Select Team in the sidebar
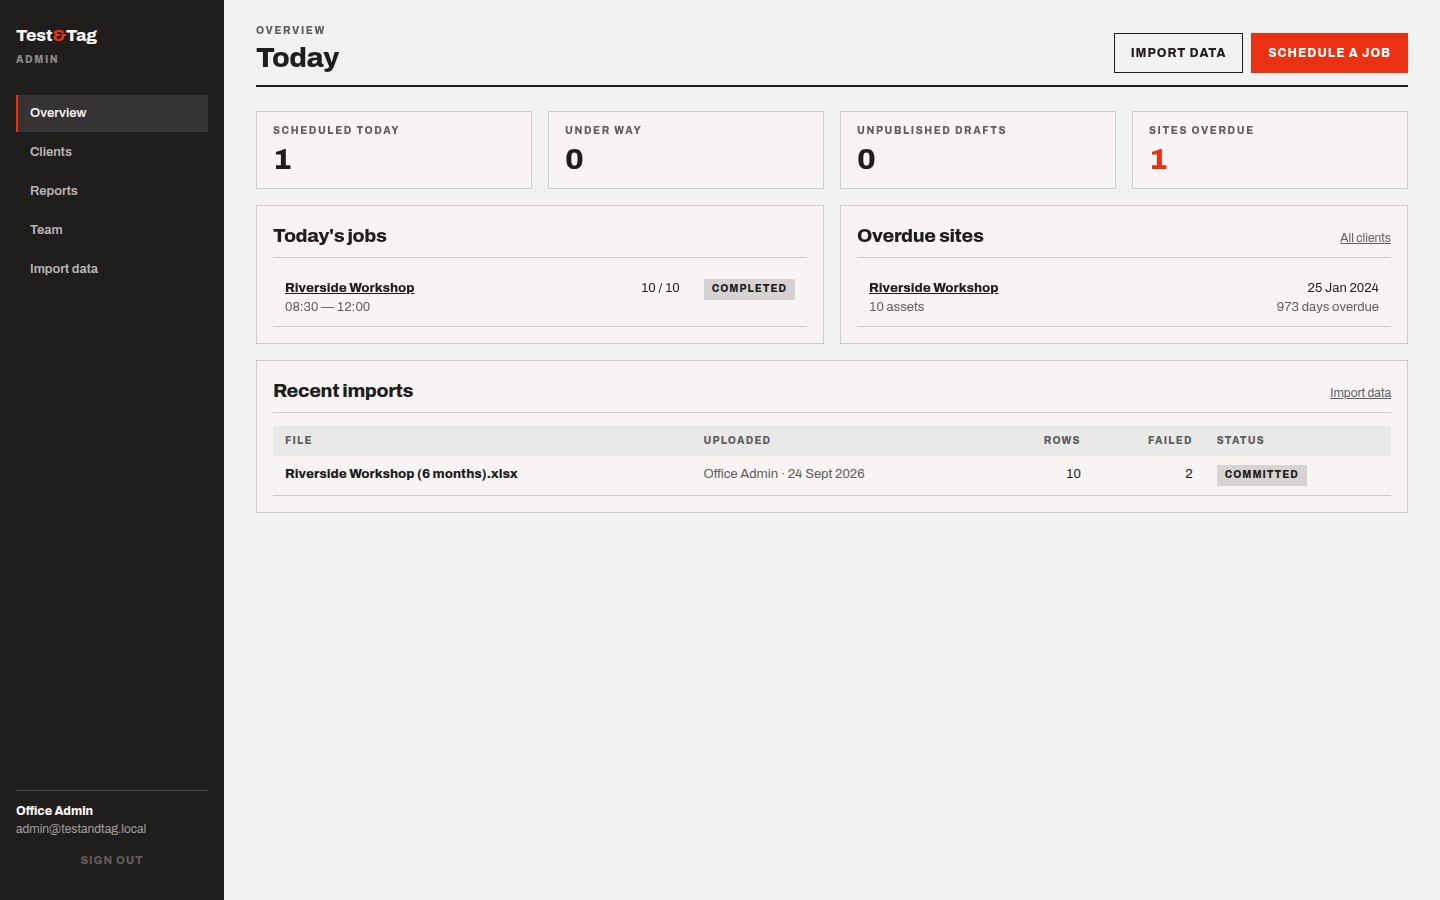This screenshot has width=1440, height=900. click(x=112, y=230)
